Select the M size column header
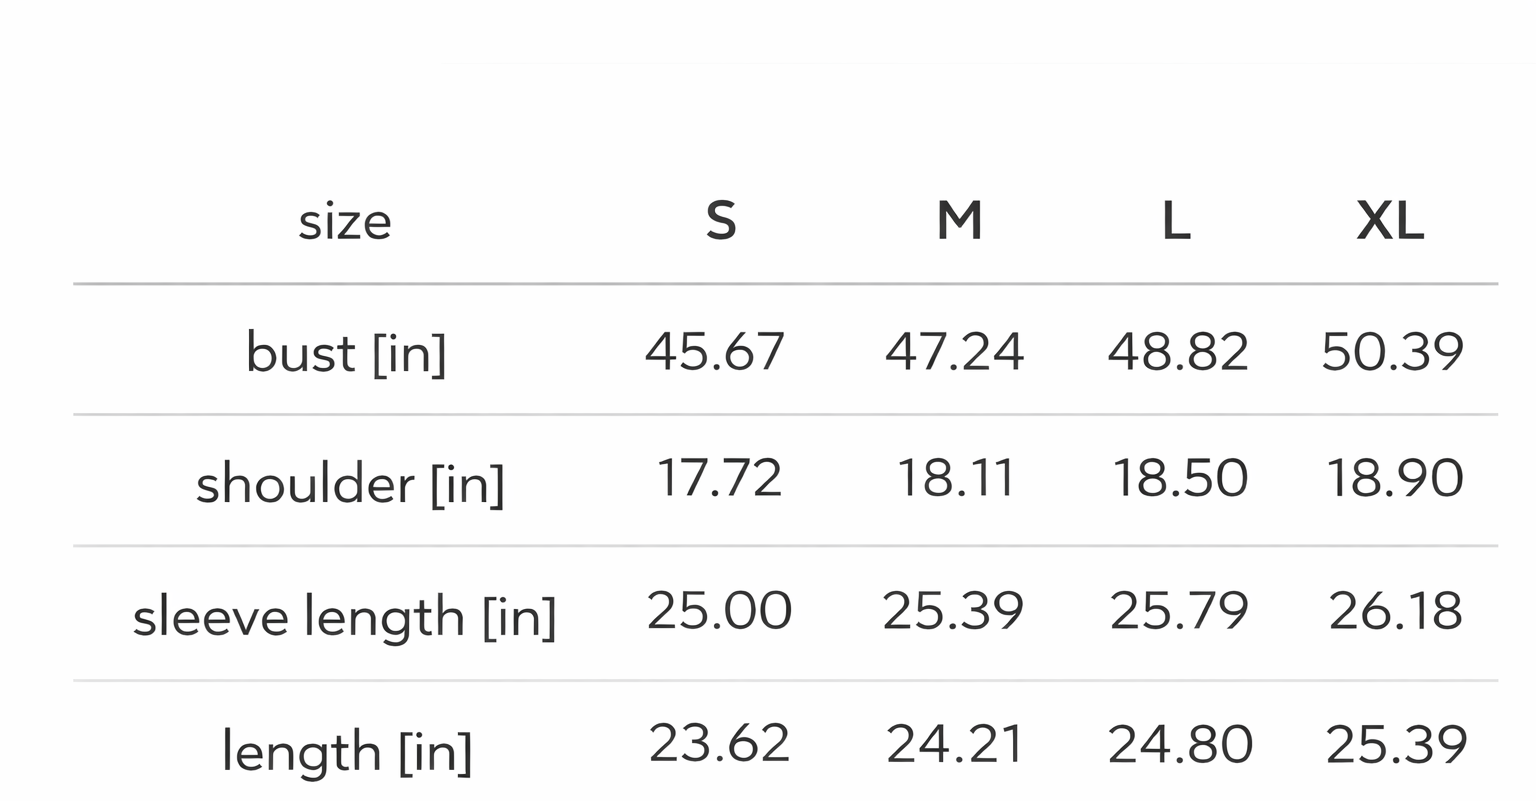This screenshot has height=801, width=1536. coord(959,221)
